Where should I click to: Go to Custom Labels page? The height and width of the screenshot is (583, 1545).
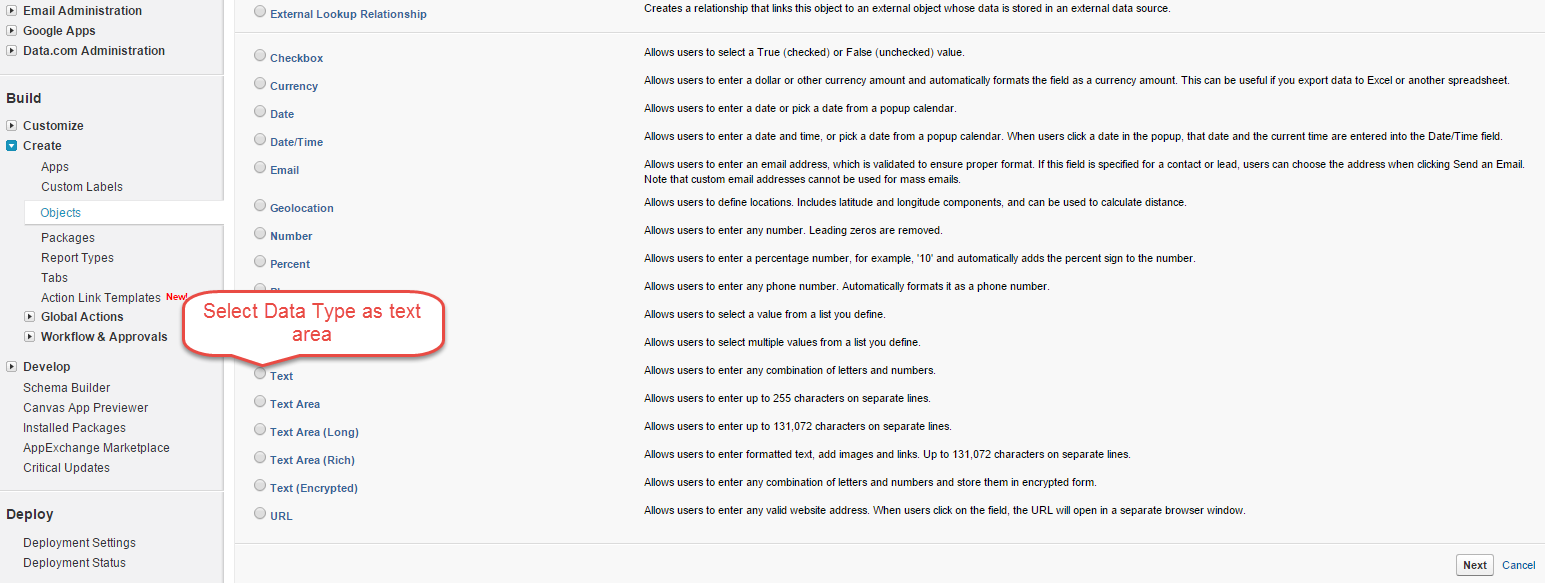(82, 187)
